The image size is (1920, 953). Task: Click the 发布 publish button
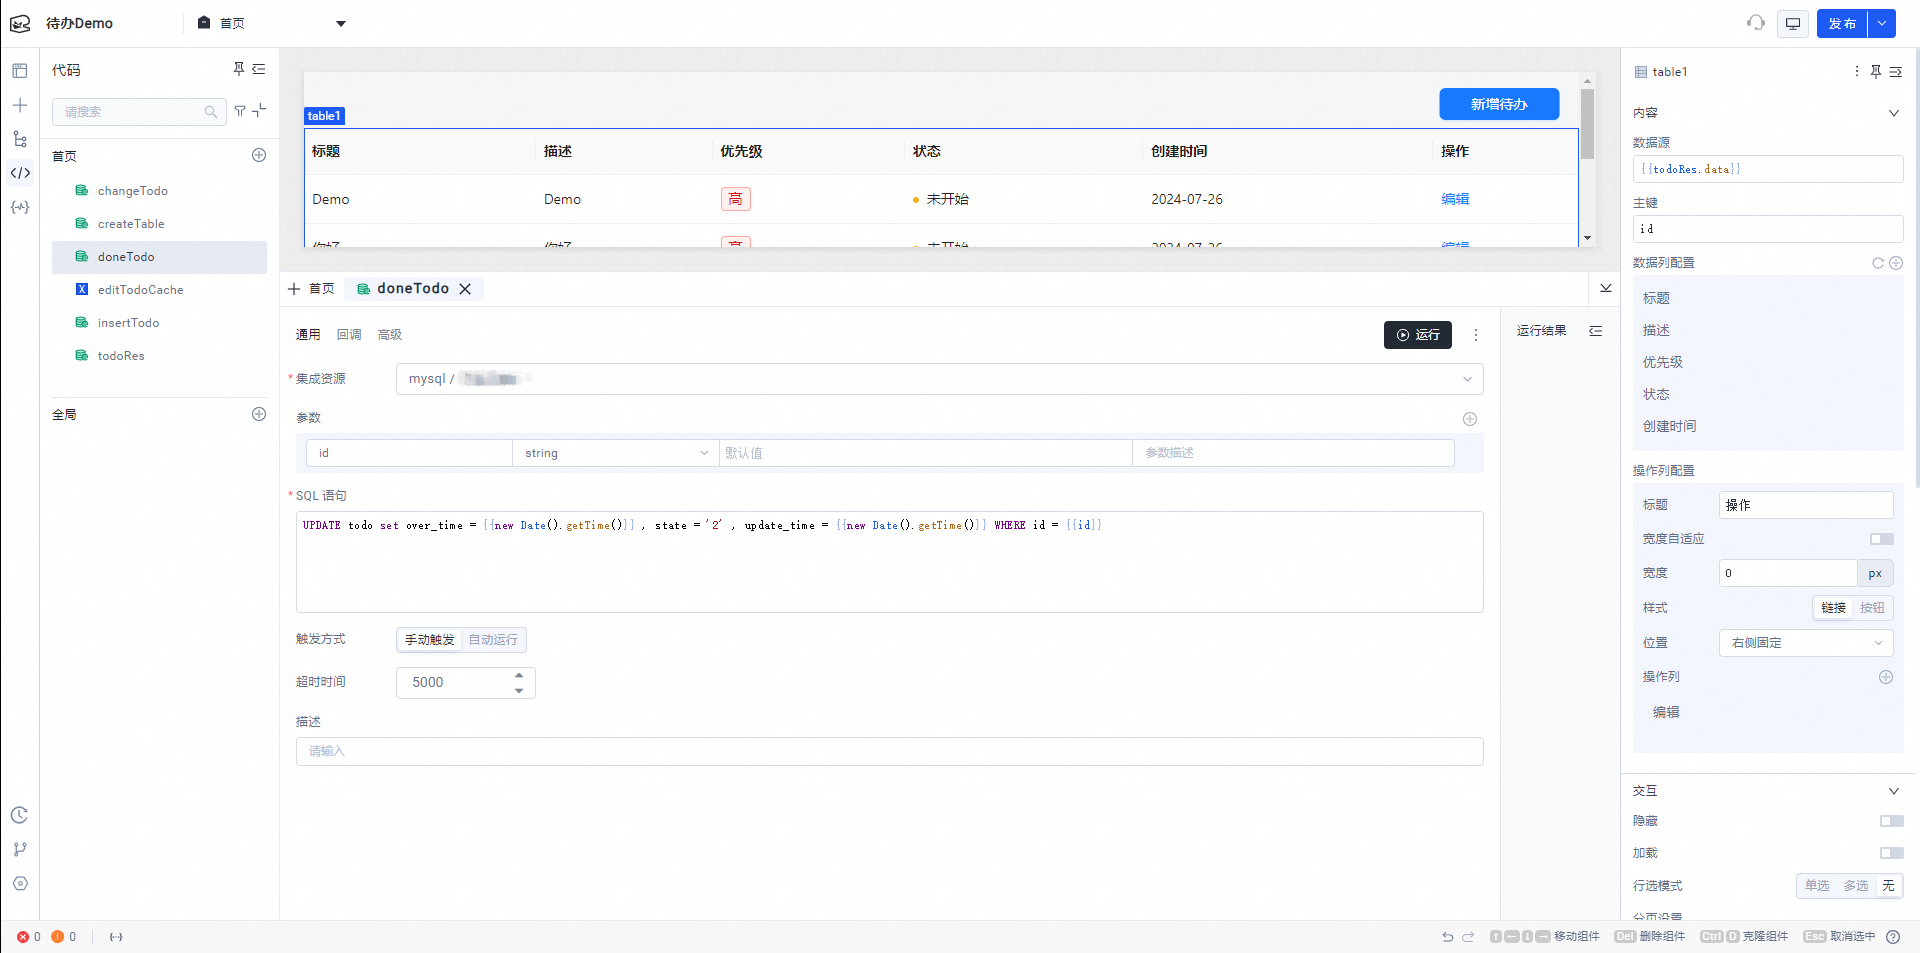(1842, 23)
